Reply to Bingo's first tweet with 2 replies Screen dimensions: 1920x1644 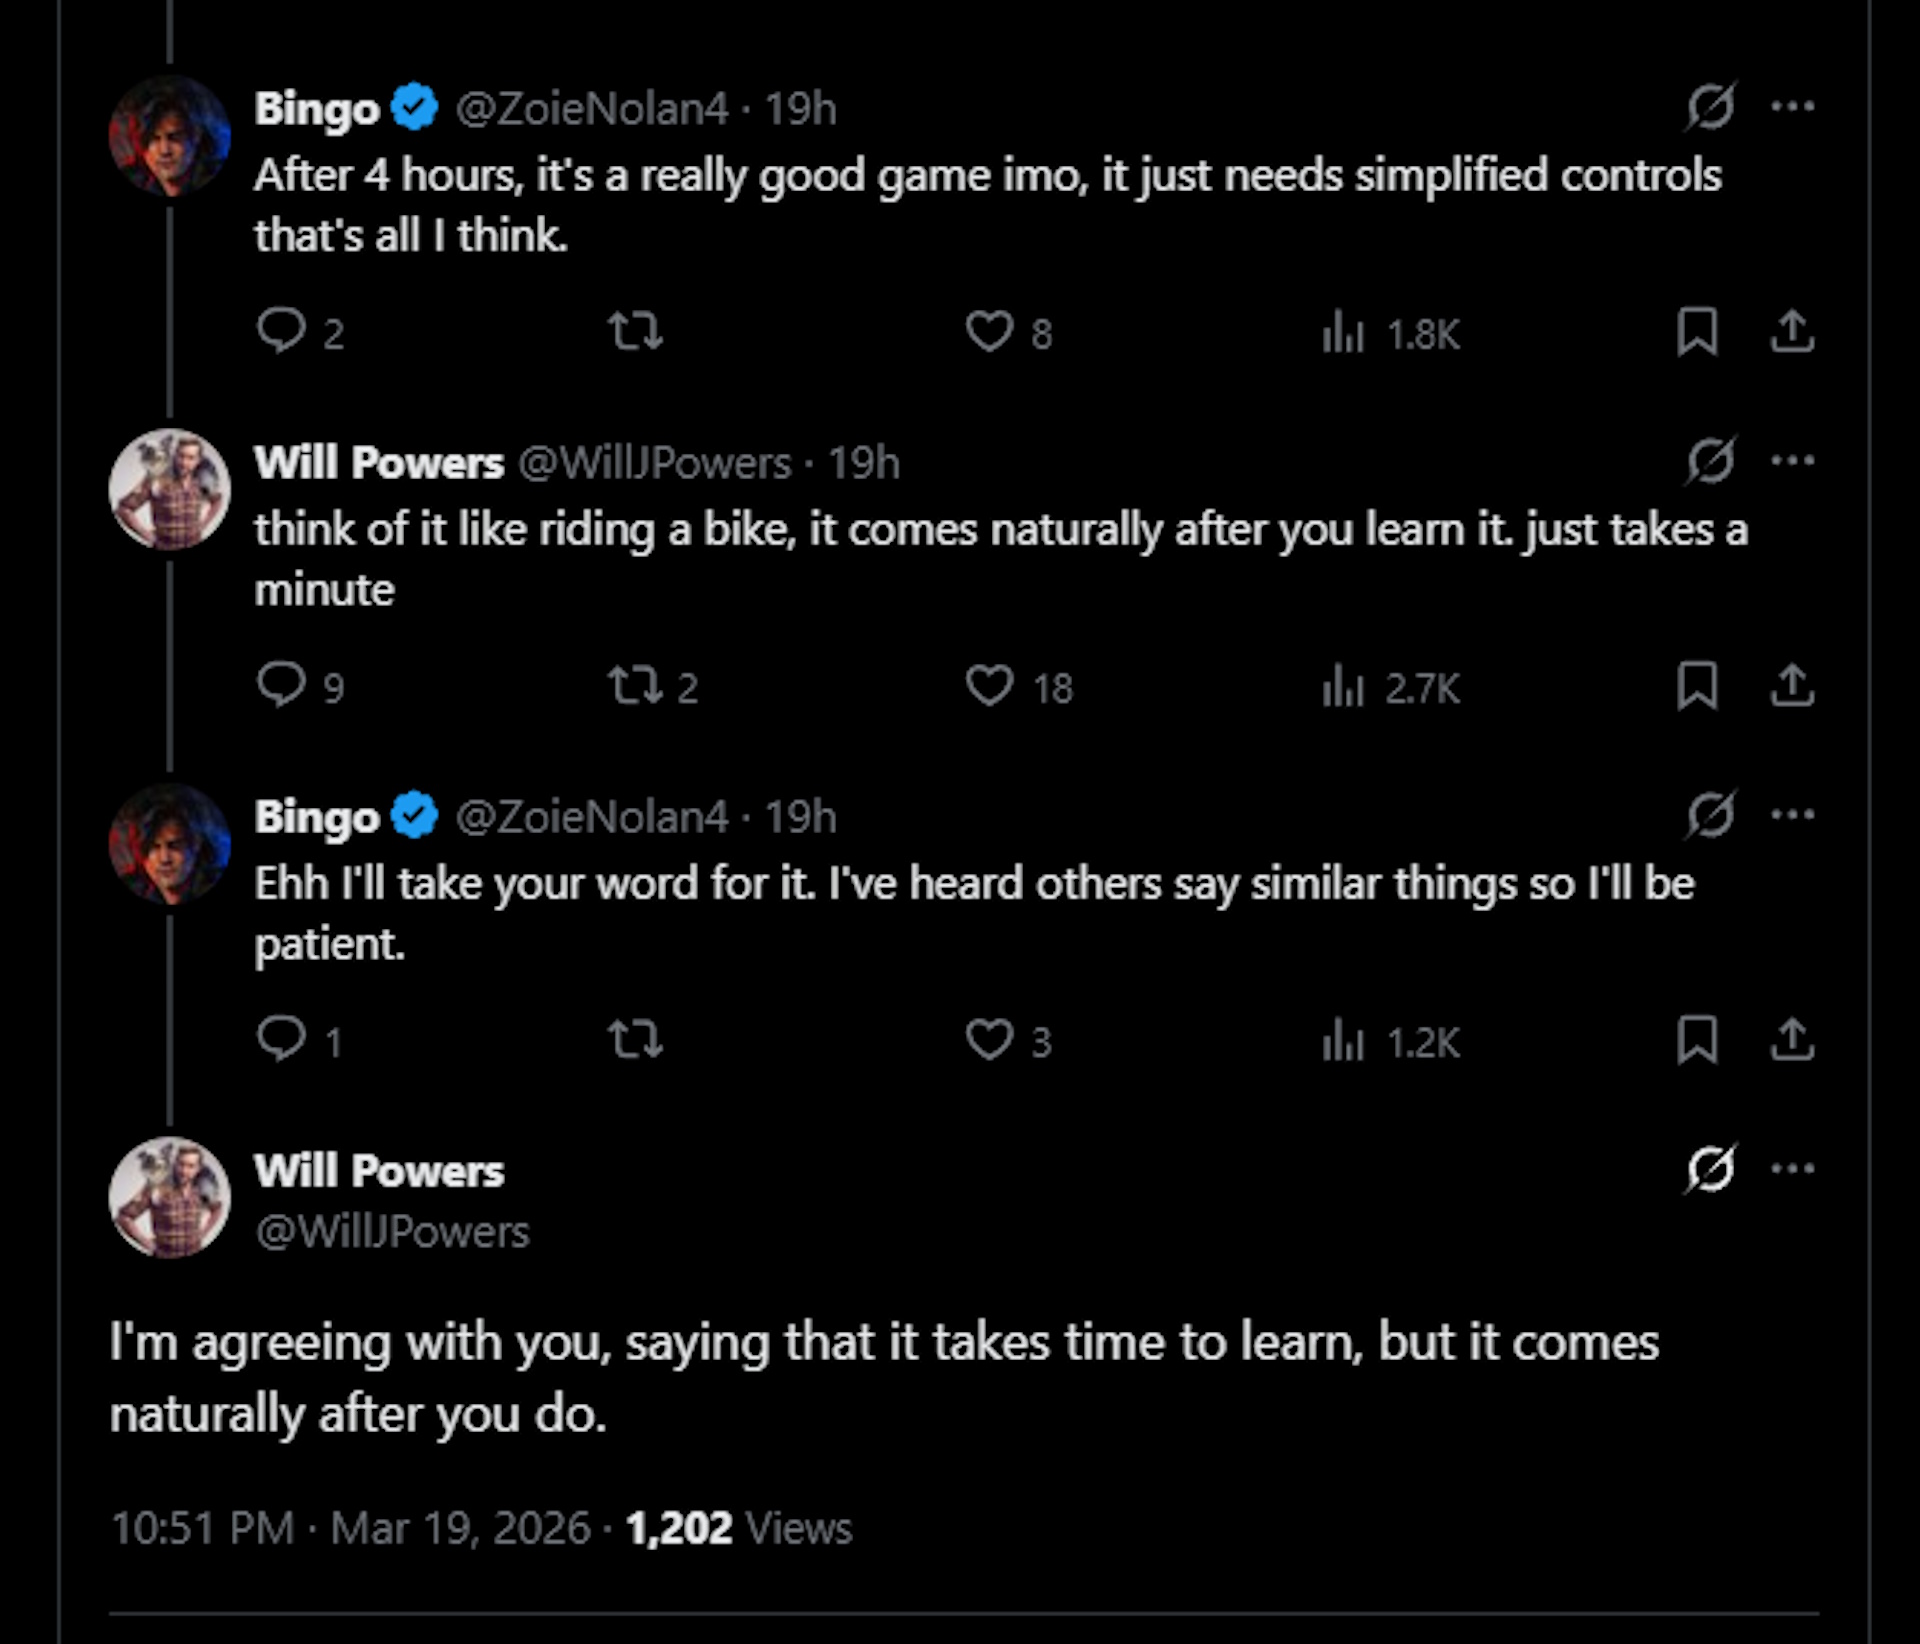(281, 331)
